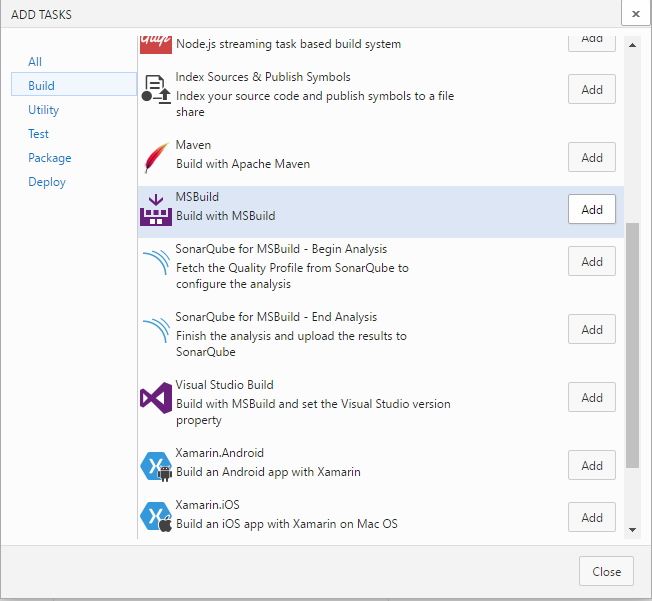This screenshot has width=652, height=601.
Task: Click the scrollbar up arrow
Action: 632,45
